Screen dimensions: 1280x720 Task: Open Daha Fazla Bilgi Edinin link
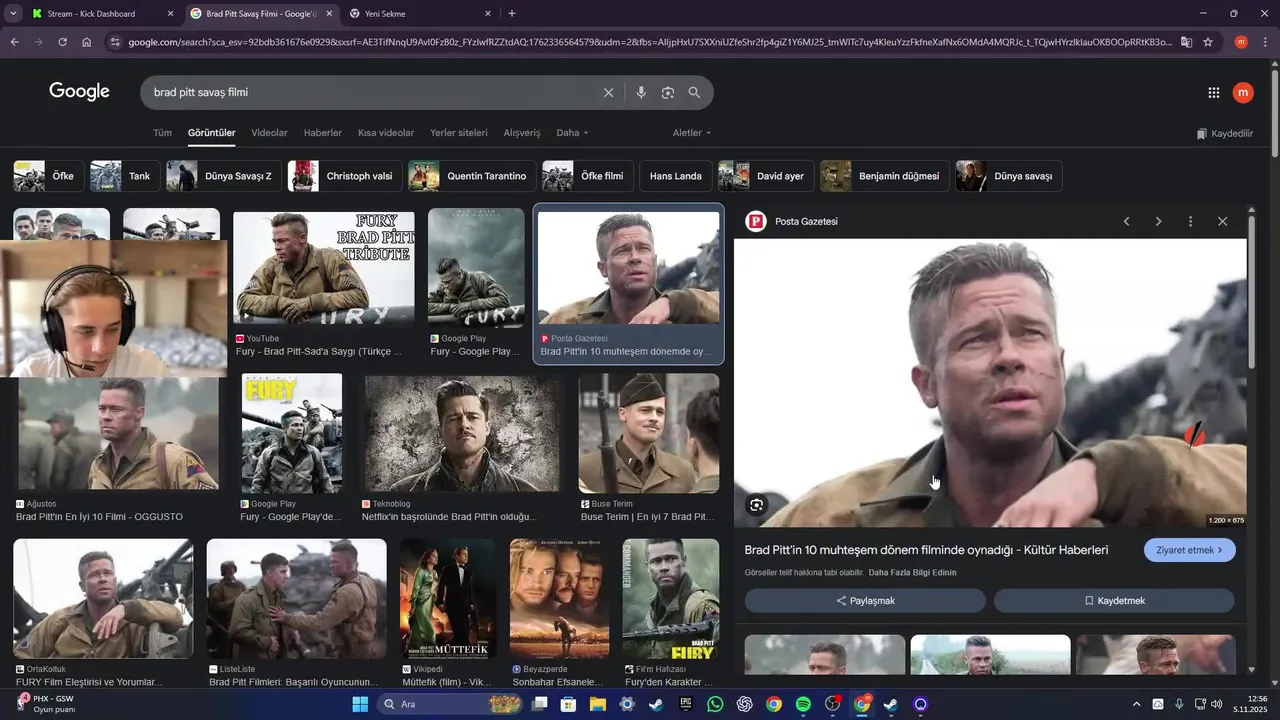[x=912, y=573]
